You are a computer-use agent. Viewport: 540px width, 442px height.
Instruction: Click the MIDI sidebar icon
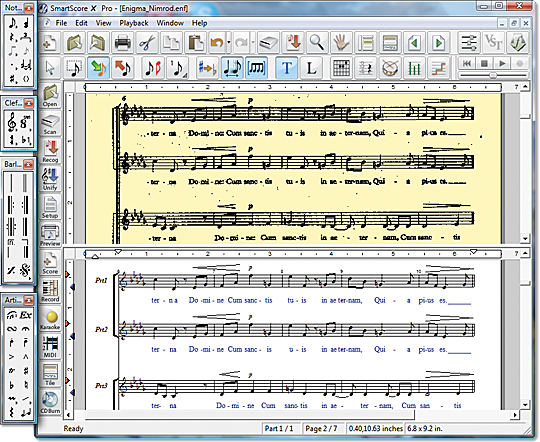pos(50,347)
